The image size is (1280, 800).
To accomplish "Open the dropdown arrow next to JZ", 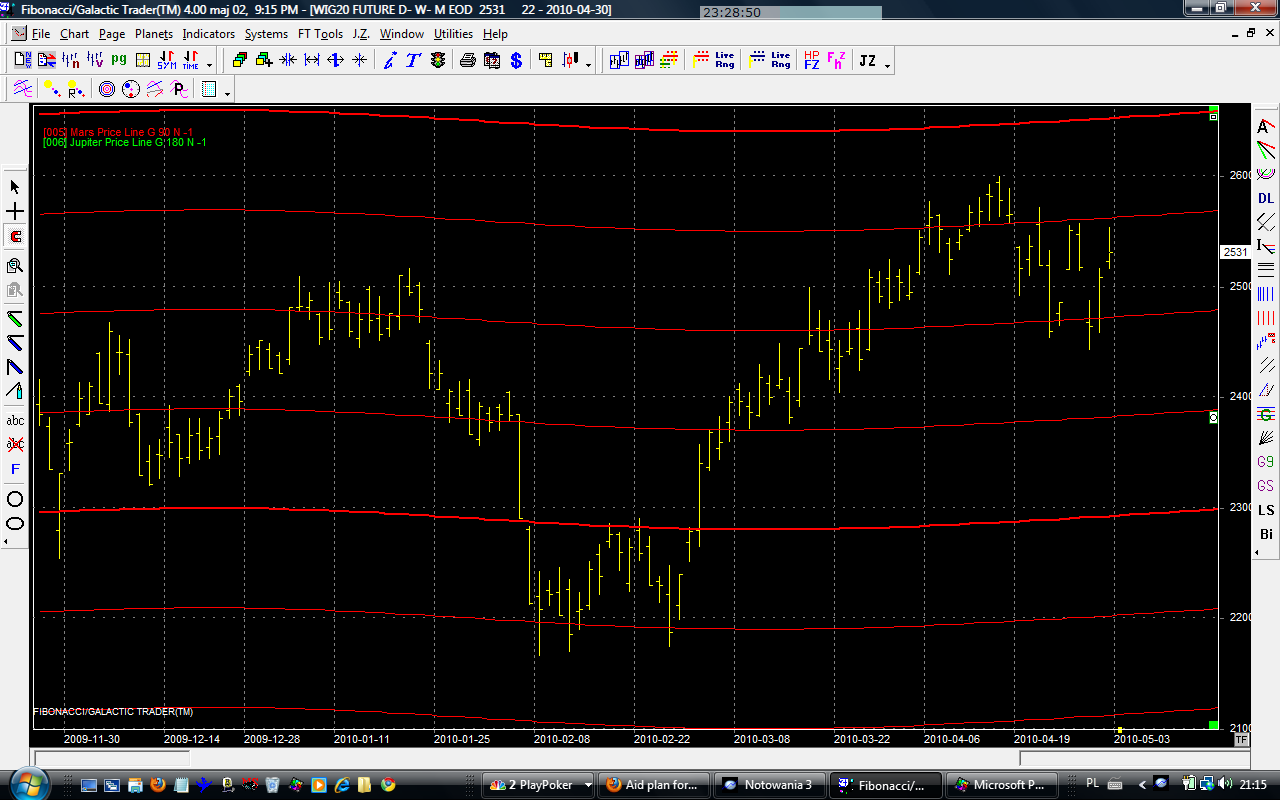I will [x=887, y=64].
